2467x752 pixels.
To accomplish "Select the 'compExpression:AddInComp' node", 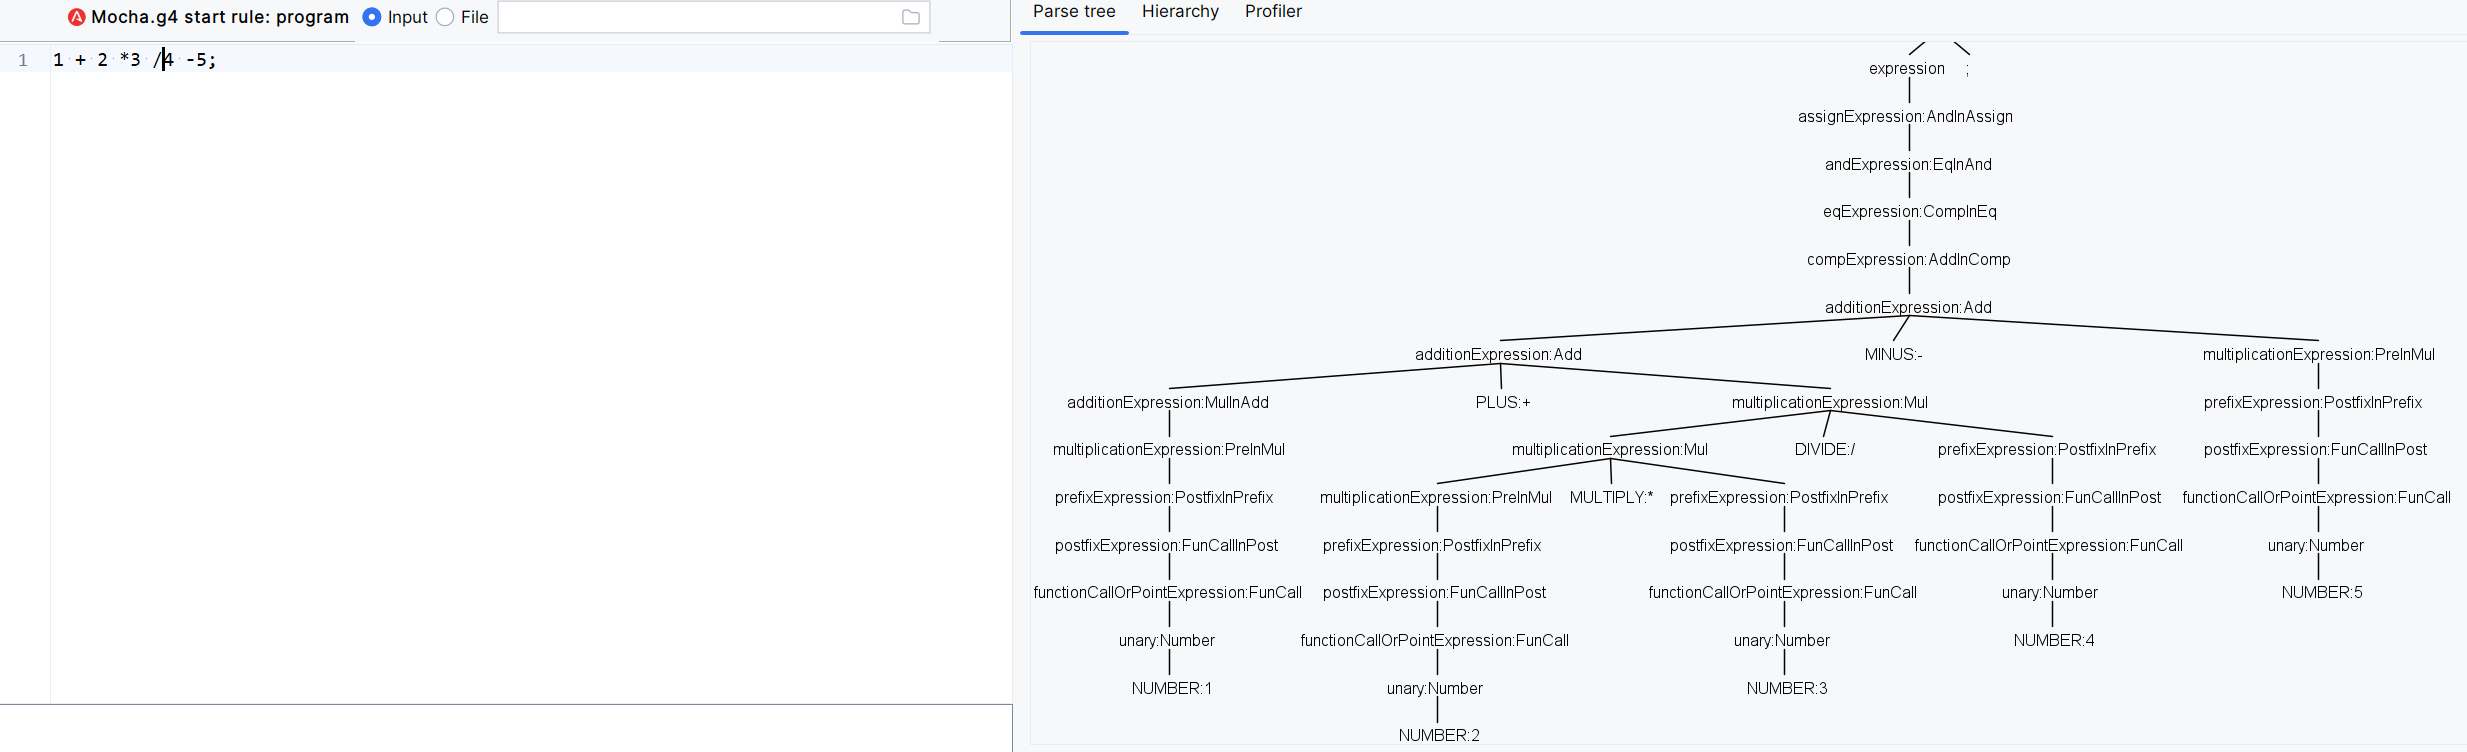I will (1908, 260).
